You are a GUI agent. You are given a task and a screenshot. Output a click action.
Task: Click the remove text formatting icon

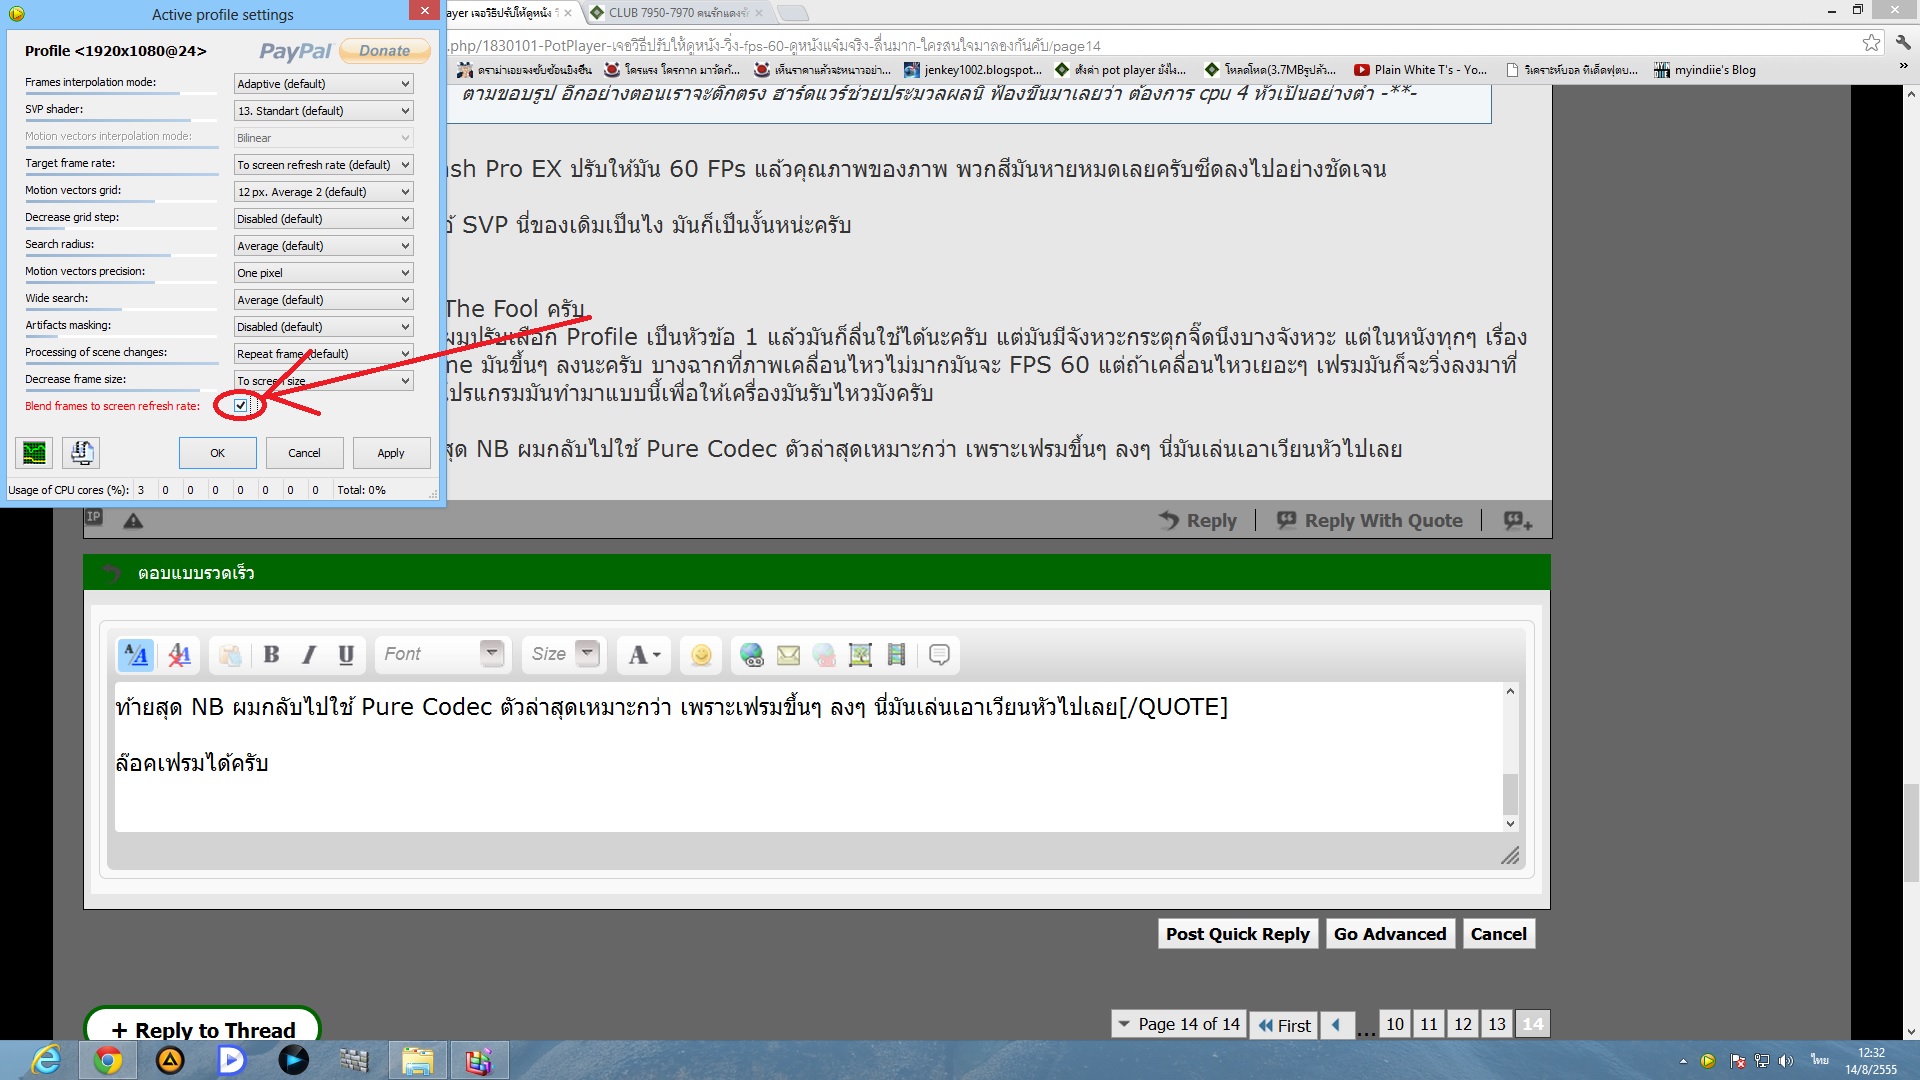click(x=179, y=655)
